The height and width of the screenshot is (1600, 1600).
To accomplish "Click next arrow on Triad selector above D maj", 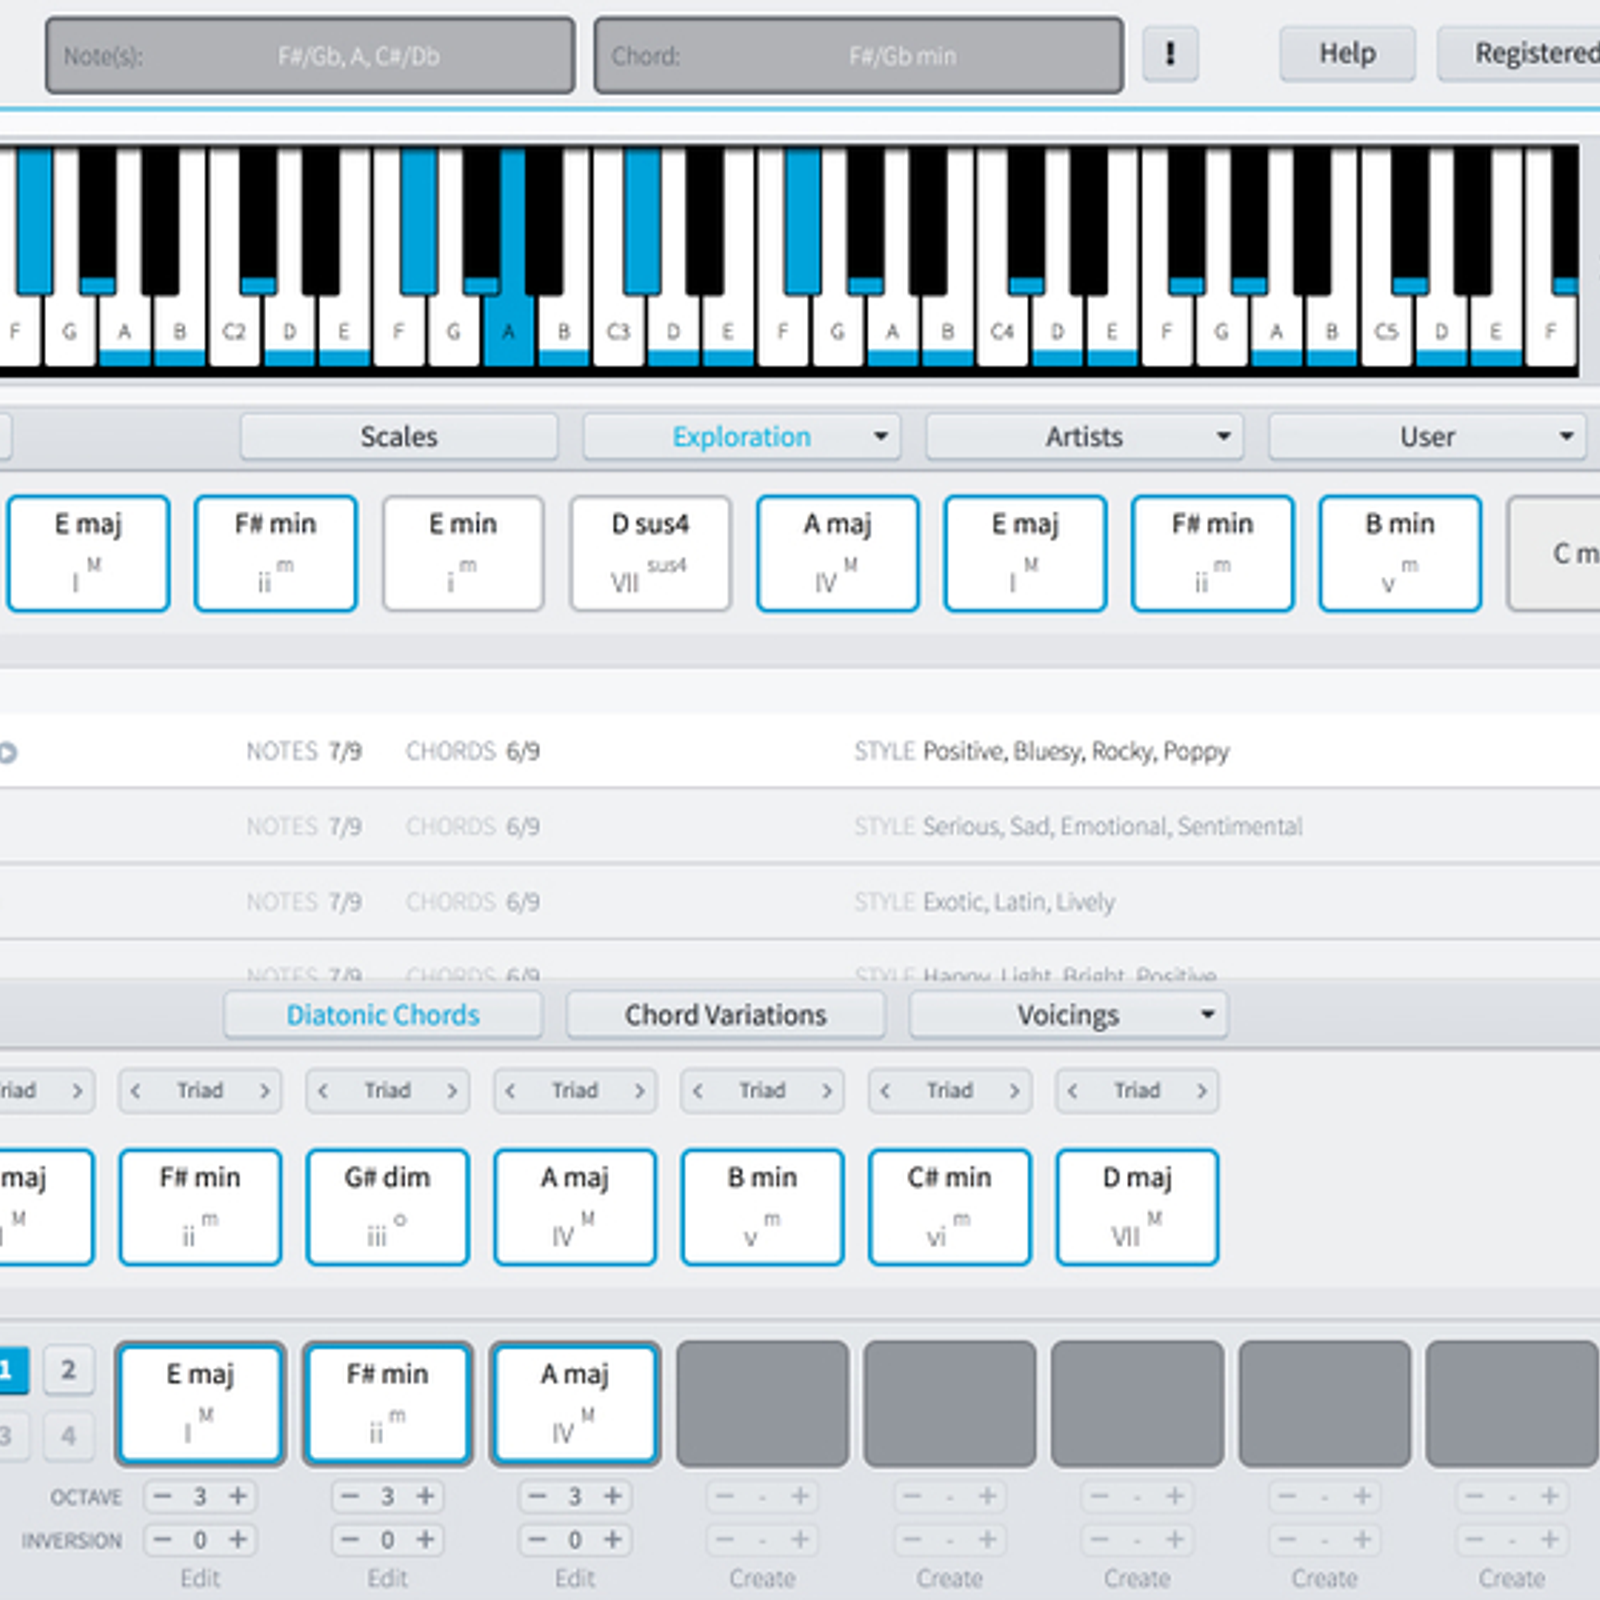I will click(1202, 1091).
